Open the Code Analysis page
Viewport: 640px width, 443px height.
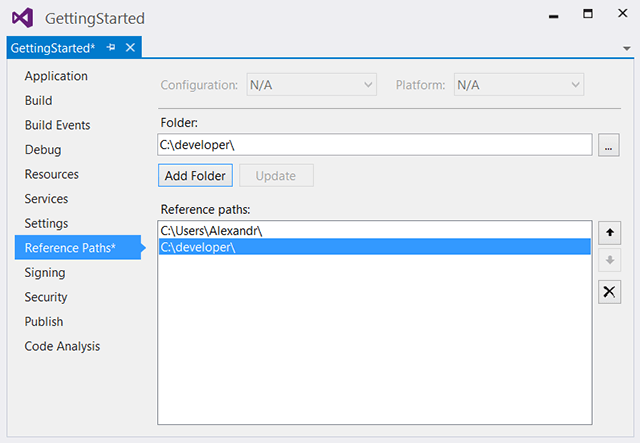62,346
